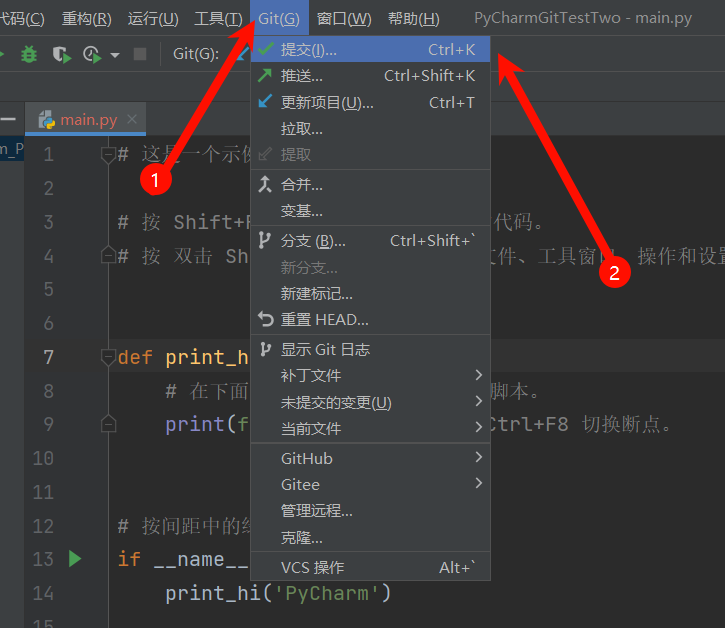Open the 帮助(H) menu

[x=414, y=18]
